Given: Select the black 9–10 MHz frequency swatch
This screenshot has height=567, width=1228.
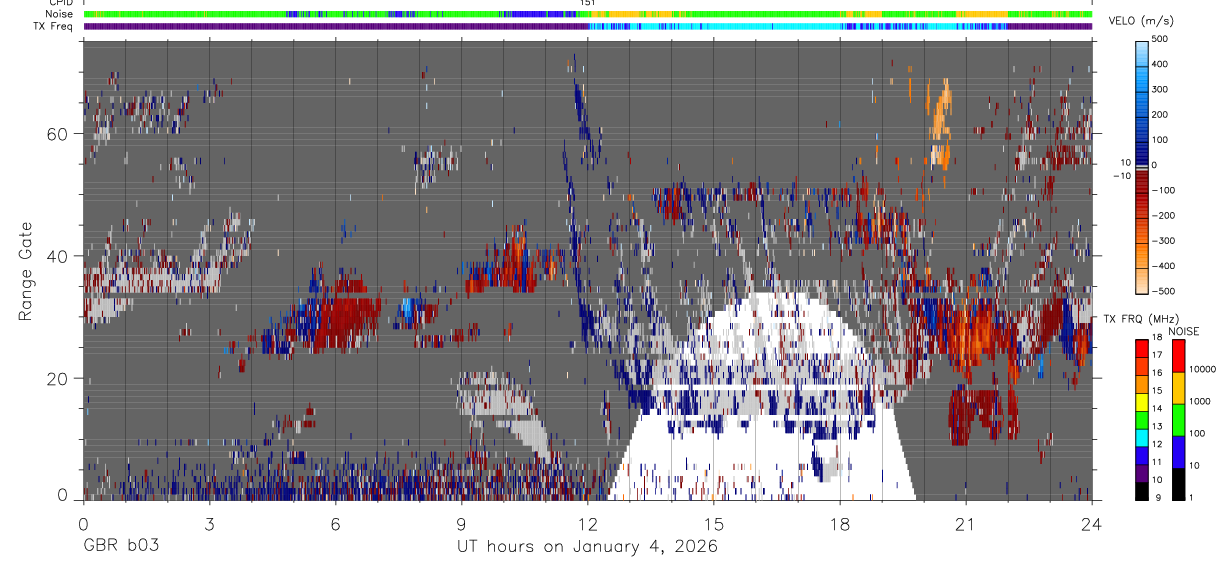Looking at the screenshot, I should (x=1141, y=491).
